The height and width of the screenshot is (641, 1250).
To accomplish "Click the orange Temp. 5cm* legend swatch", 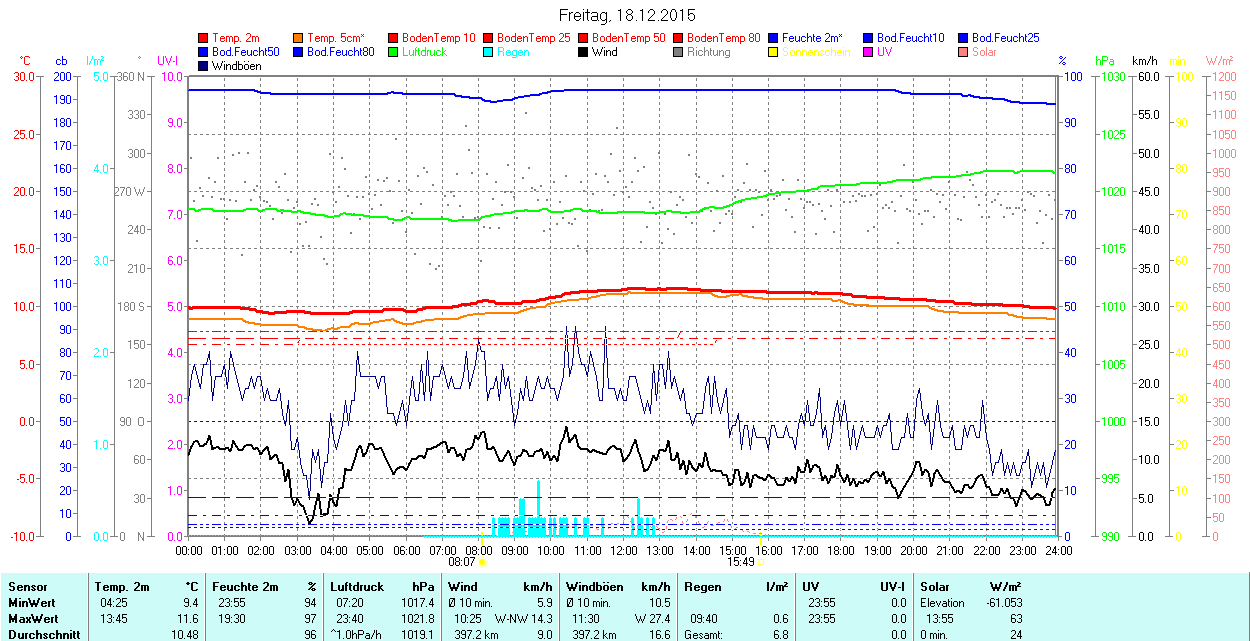I will [x=299, y=38].
